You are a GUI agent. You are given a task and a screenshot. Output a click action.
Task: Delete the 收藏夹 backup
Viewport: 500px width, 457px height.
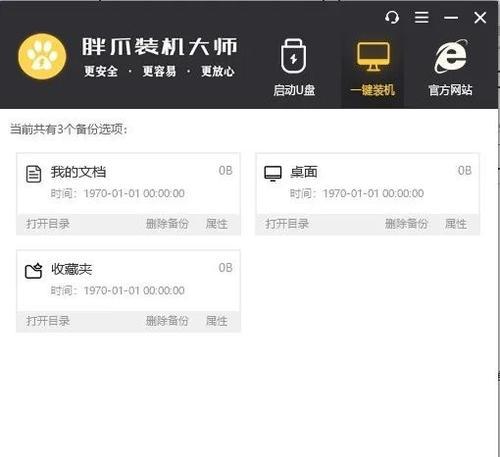(167, 321)
